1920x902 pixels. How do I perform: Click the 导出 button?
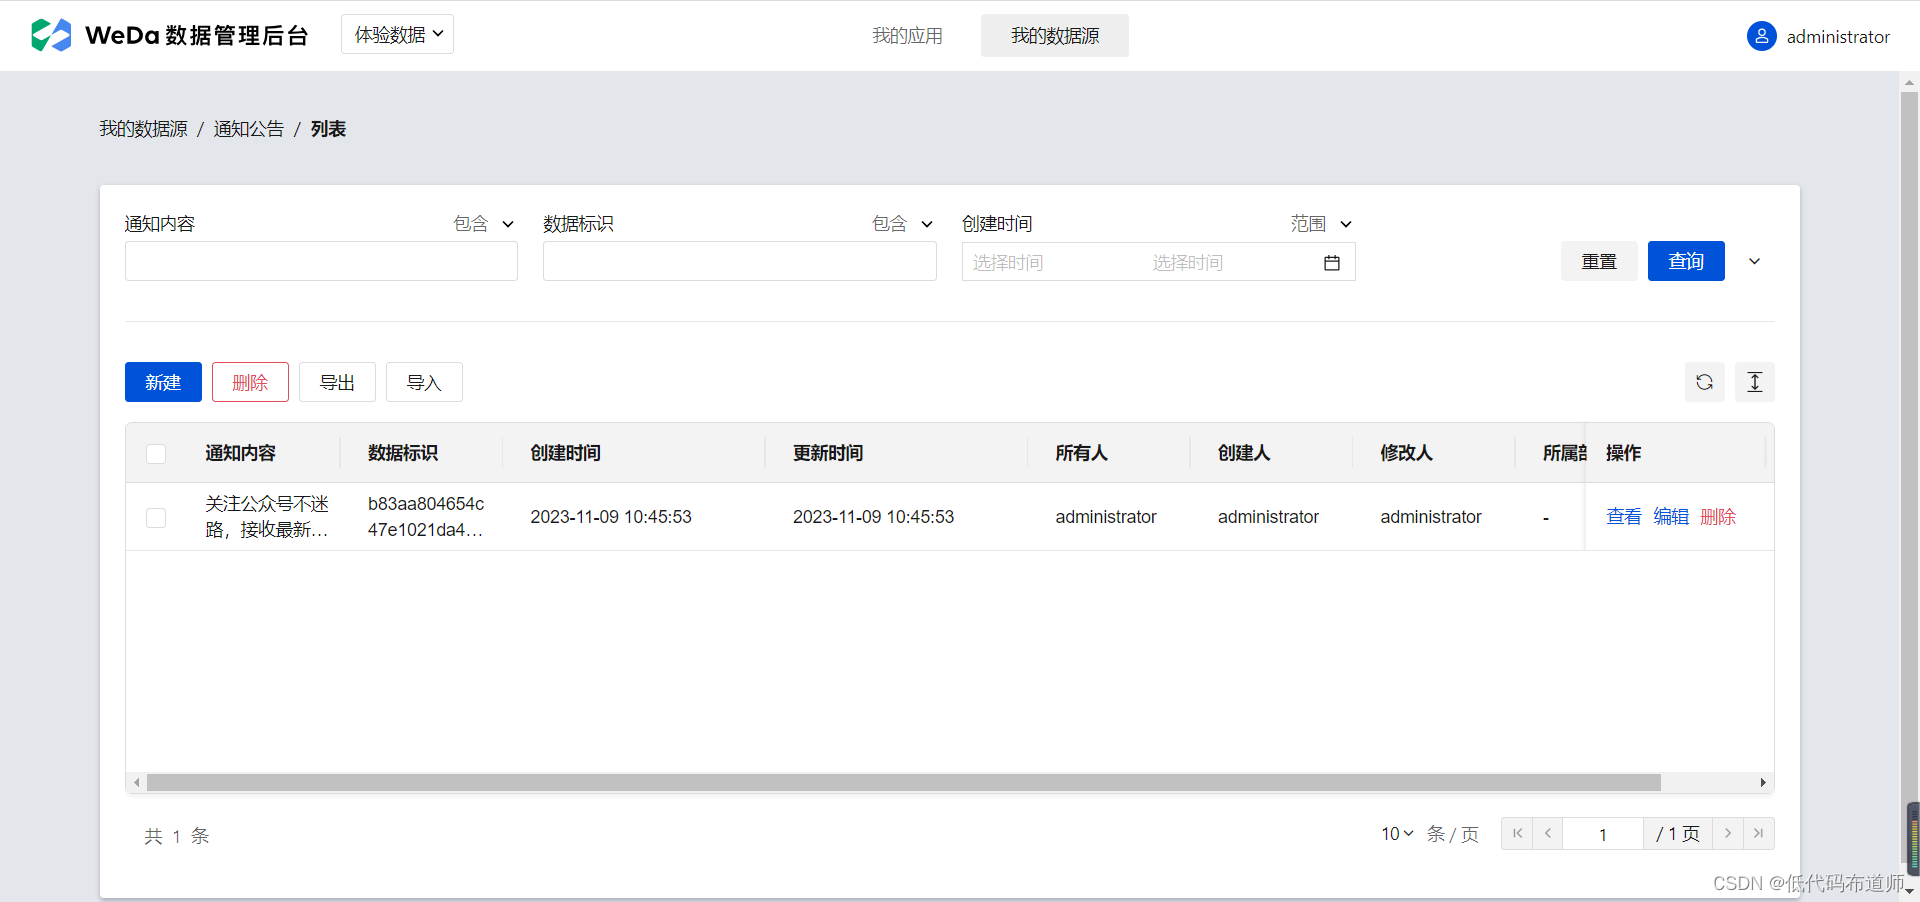point(337,382)
